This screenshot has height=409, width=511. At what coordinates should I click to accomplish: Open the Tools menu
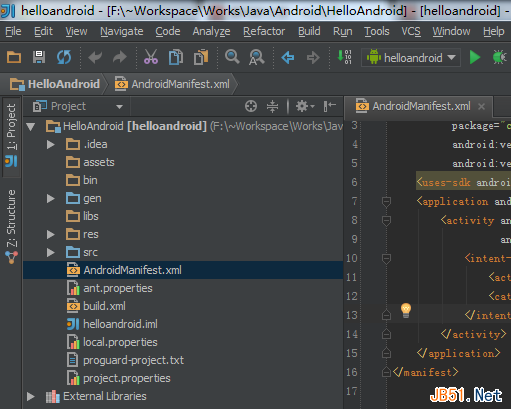tap(377, 31)
